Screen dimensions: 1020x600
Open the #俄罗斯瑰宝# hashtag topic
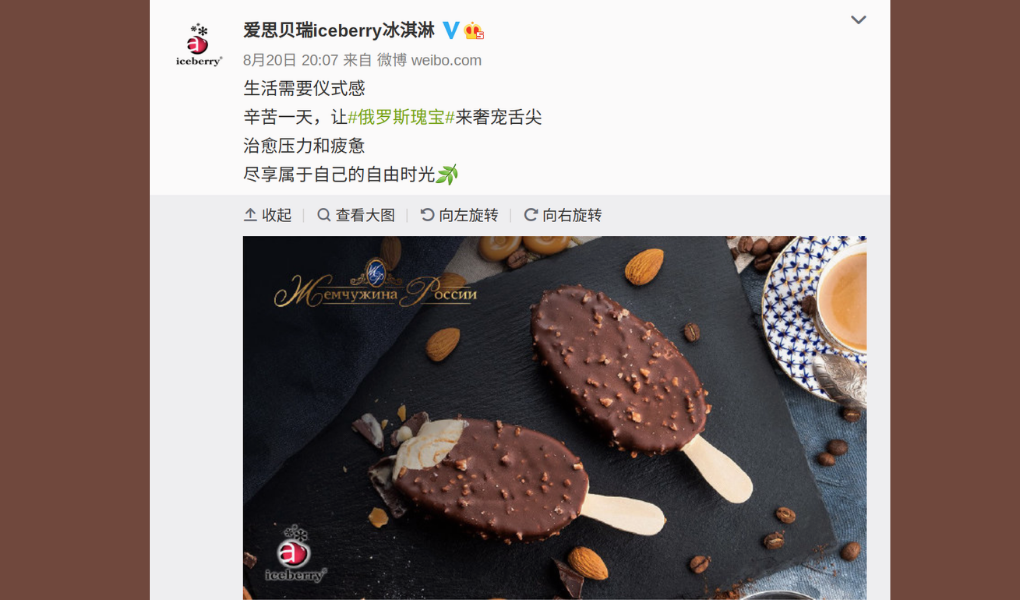tap(401, 117)
